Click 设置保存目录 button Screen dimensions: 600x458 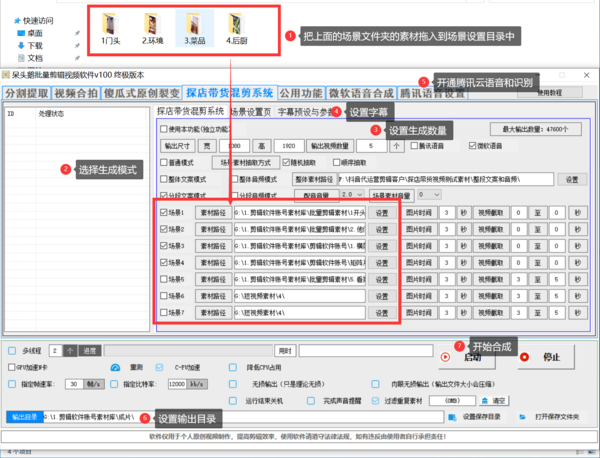[480, 416]
